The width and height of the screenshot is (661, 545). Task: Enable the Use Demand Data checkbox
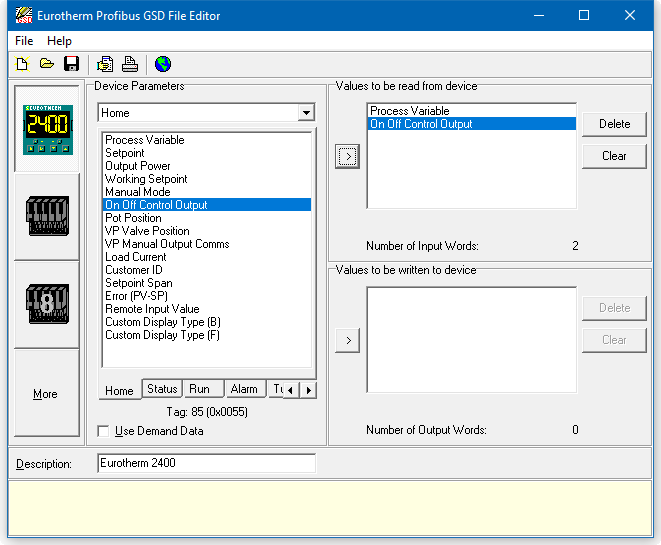[103, 431]
